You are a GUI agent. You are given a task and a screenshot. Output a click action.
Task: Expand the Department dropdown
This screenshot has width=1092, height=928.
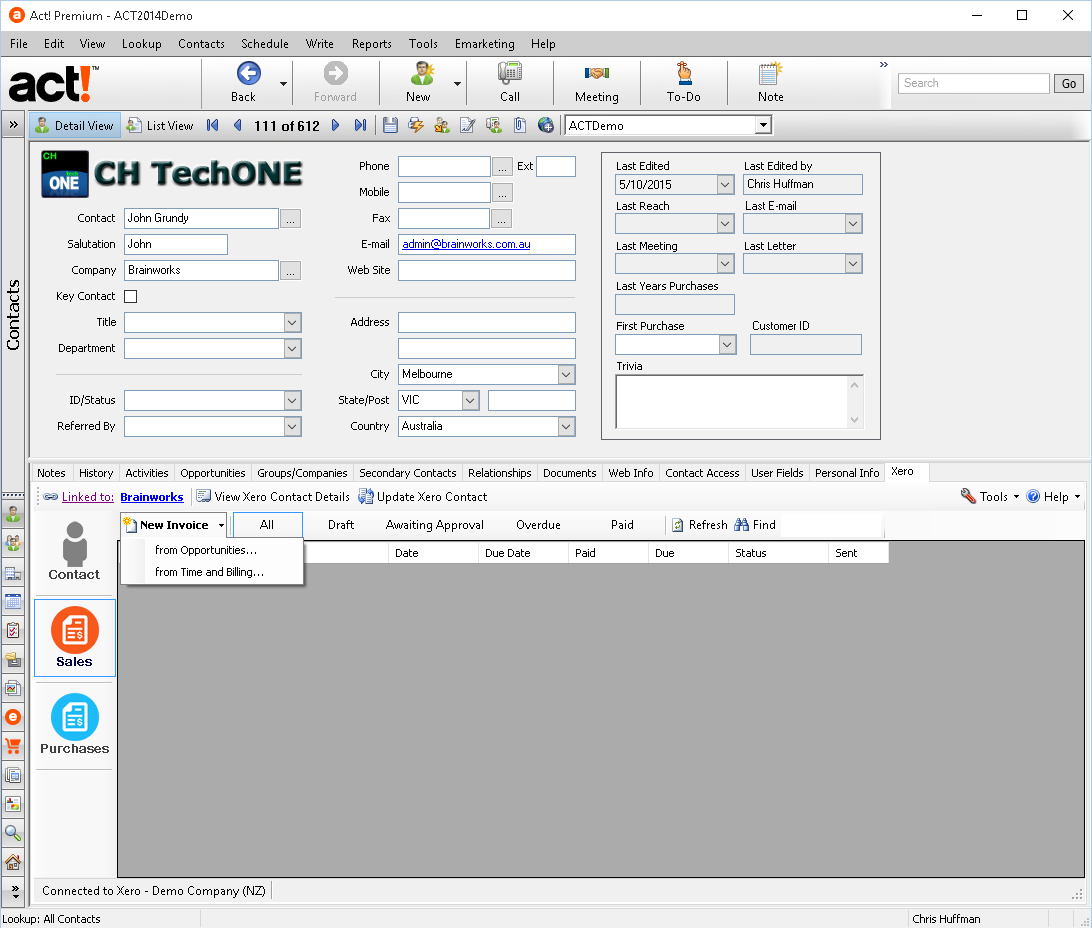pyautogui.click(x=292, y=349)
